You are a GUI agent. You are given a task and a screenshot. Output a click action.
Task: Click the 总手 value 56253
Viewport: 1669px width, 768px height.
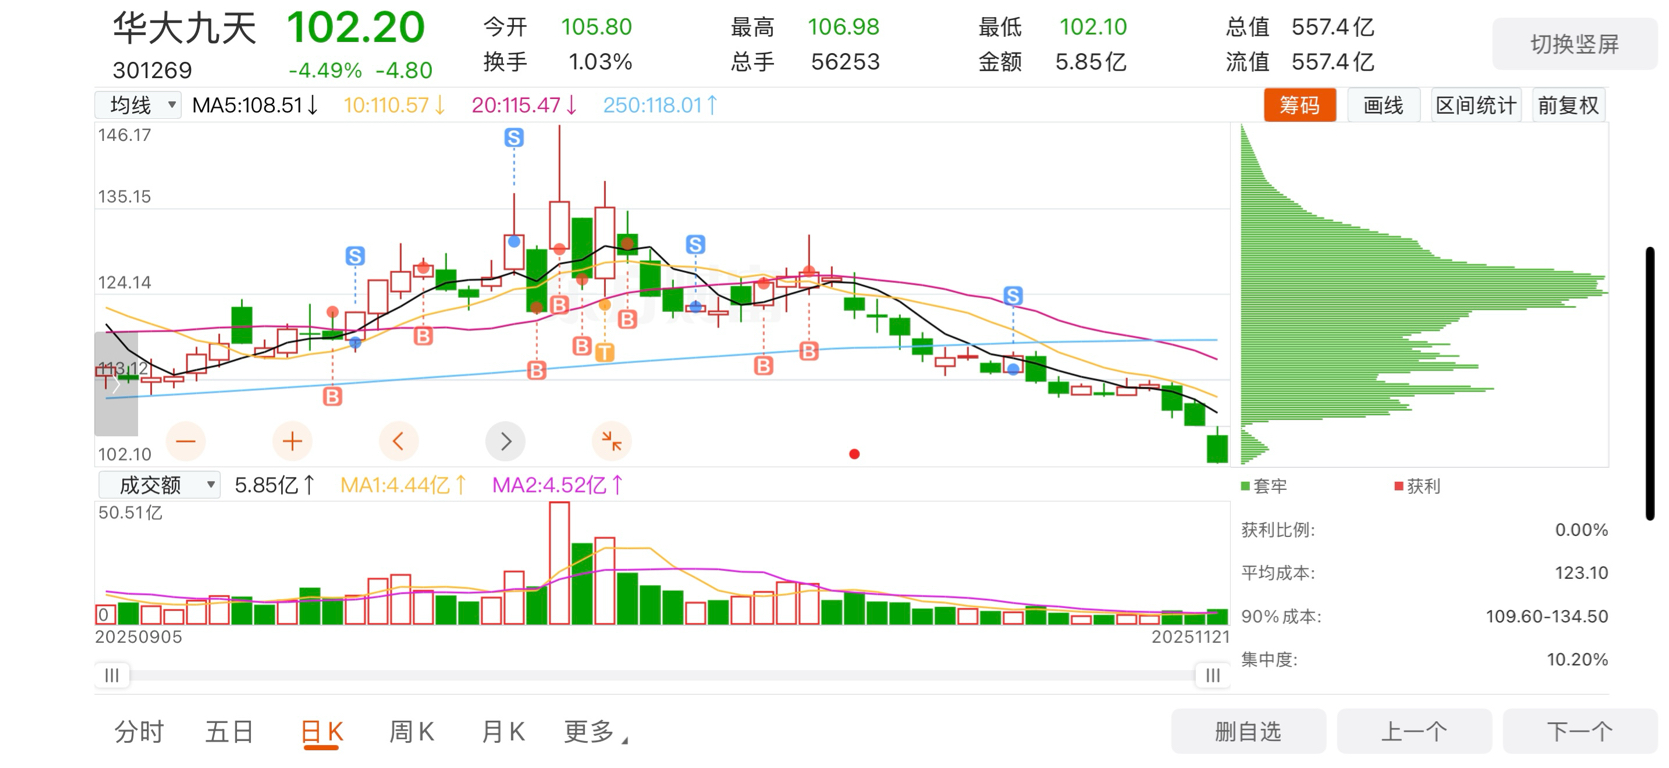[x=846, y=62]
